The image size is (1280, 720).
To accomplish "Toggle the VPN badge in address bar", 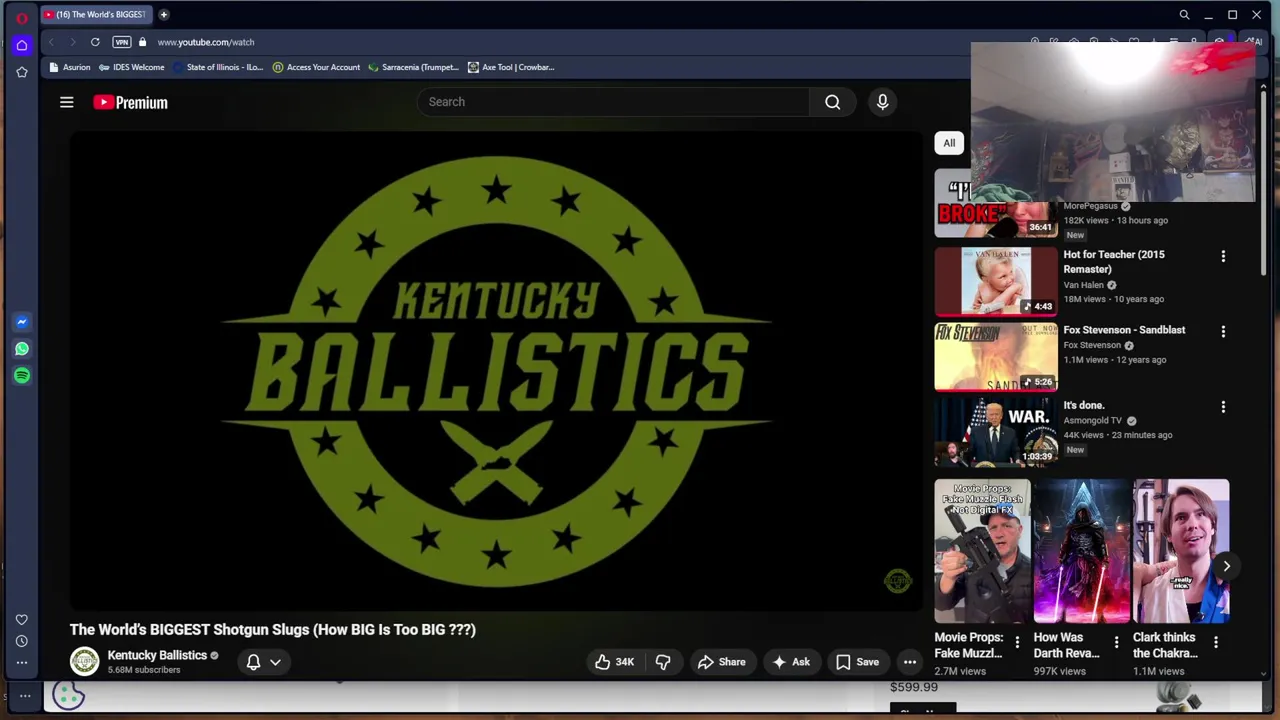I will 121,42.
